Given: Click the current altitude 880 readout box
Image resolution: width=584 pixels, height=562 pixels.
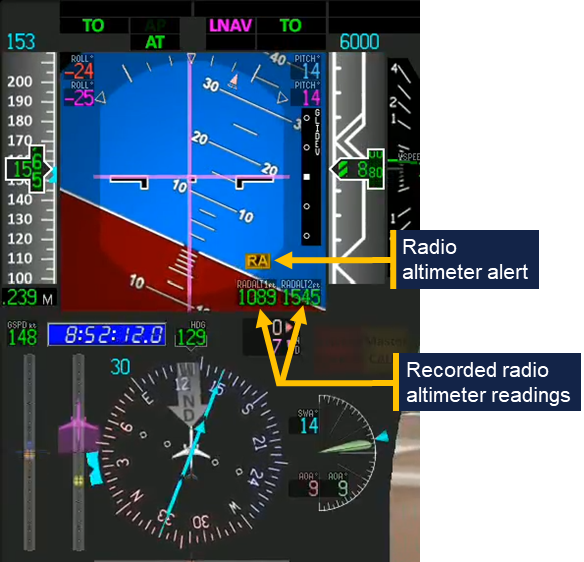Looking at the screenshot, I should (x=359, y=169).
